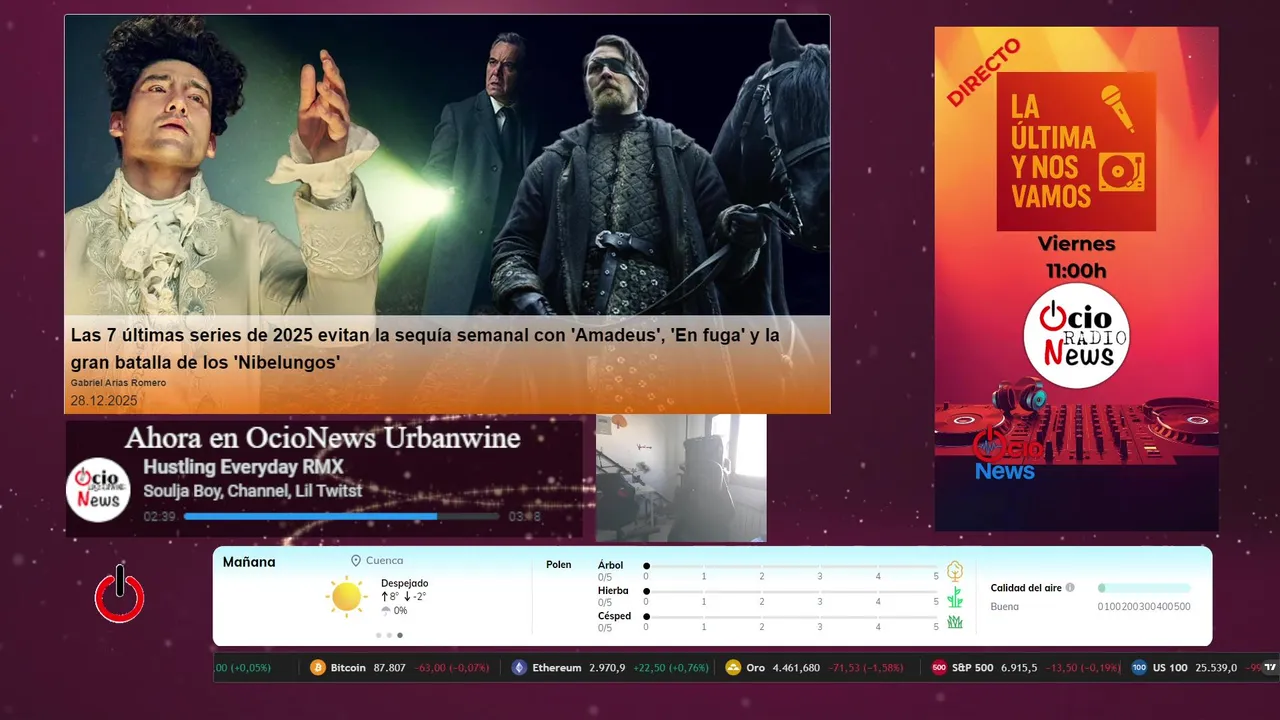Click the umbrella precipitation icon
Image resolution: width=1280 pixels, height=720 pixels.
(386, 610)
